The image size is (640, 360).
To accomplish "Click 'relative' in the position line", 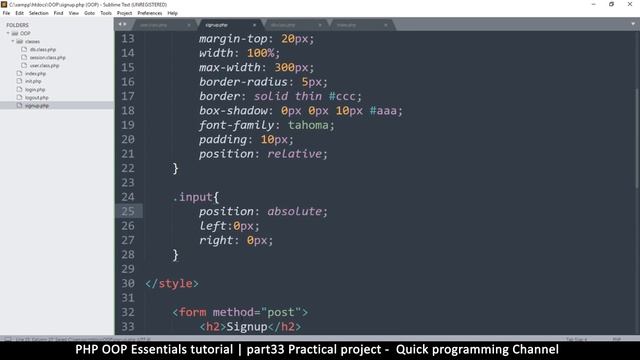I will [x=294, y=154].
